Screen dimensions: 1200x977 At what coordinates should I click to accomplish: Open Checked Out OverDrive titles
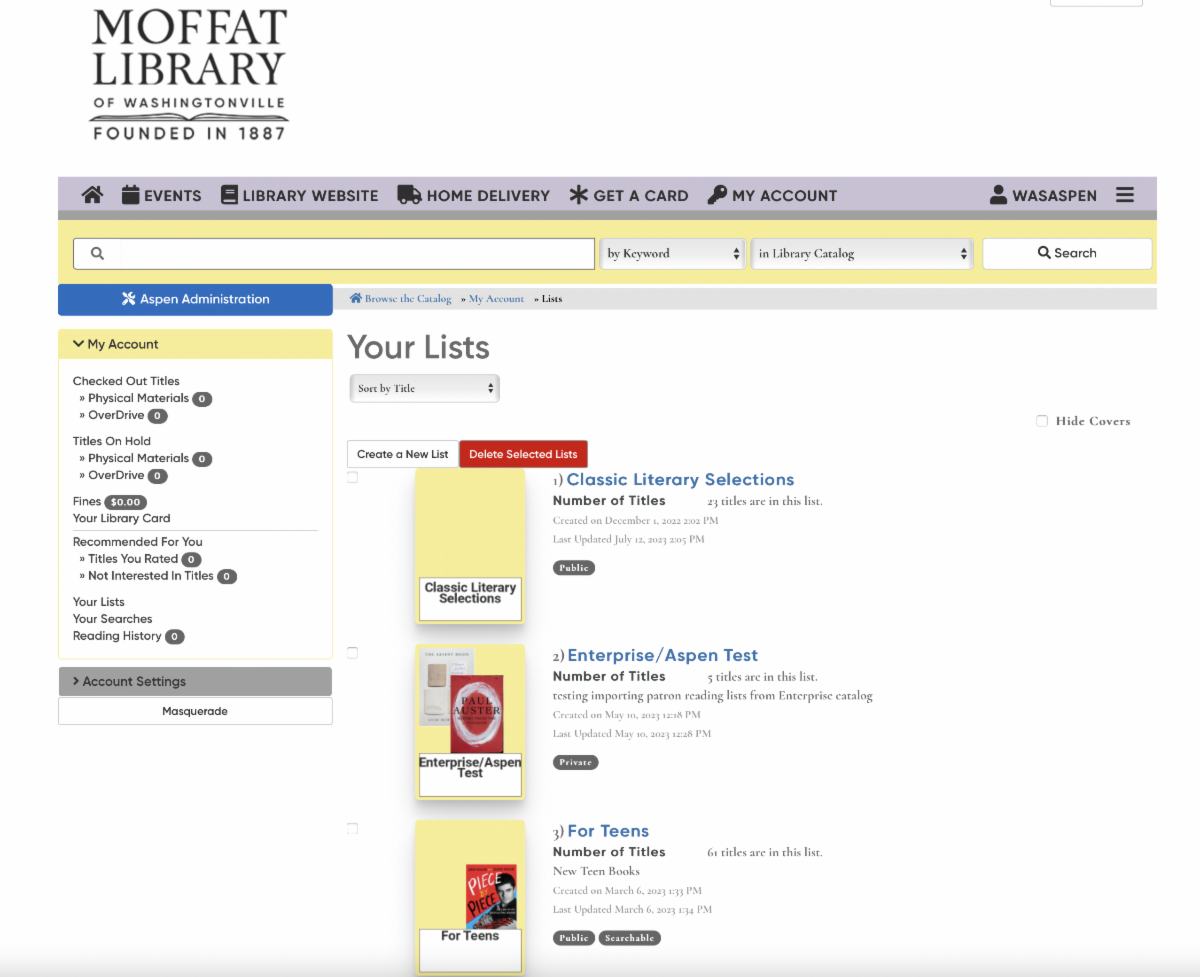coord(116,415)
